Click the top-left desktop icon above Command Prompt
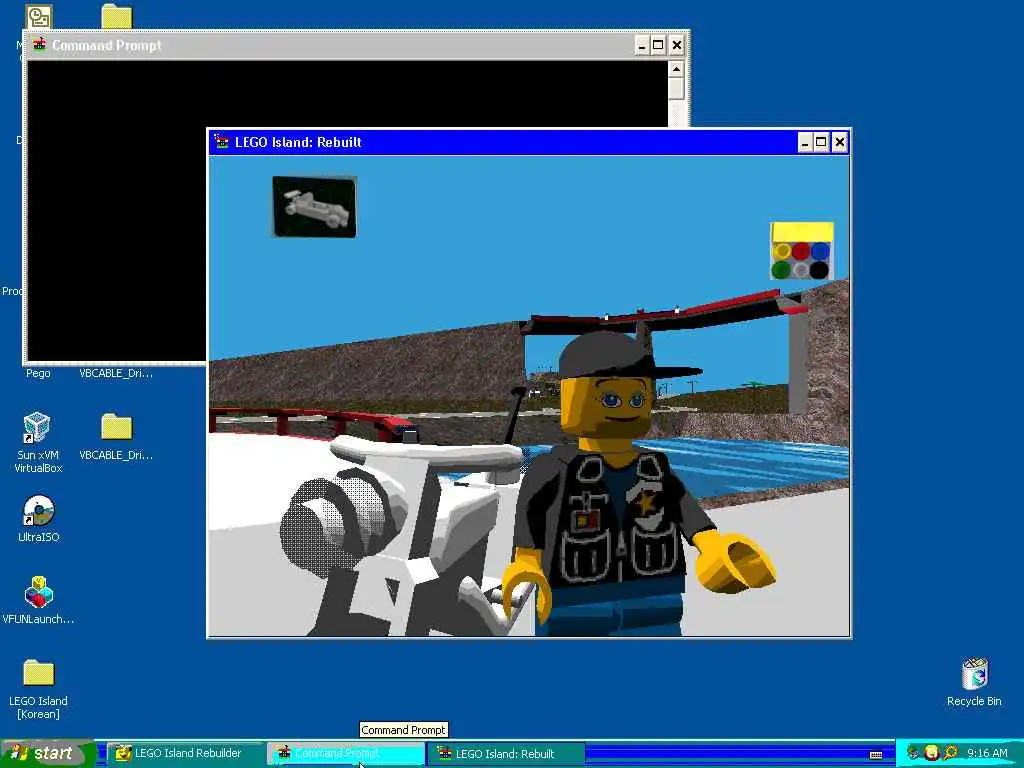 tap(39, 17)
